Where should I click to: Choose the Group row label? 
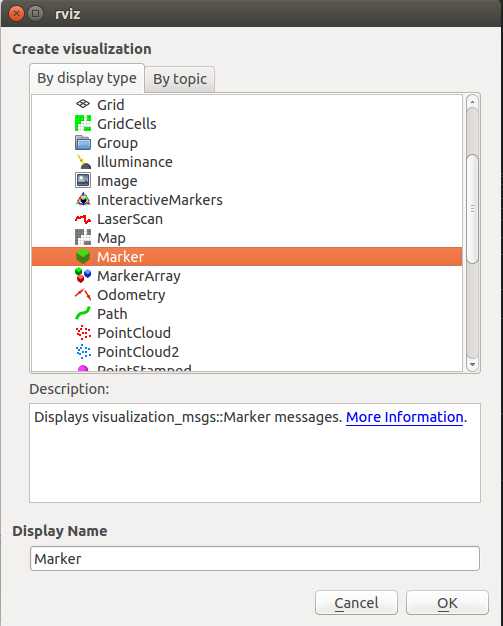coord(117,143)
